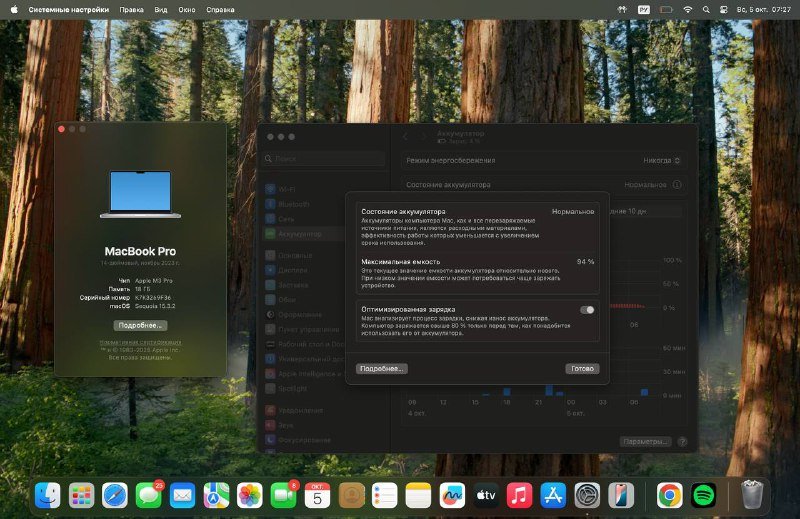Click the MacBook Pro image thumbnail
This screenshot has height=519, width=800.
click(x=140, y=194)
